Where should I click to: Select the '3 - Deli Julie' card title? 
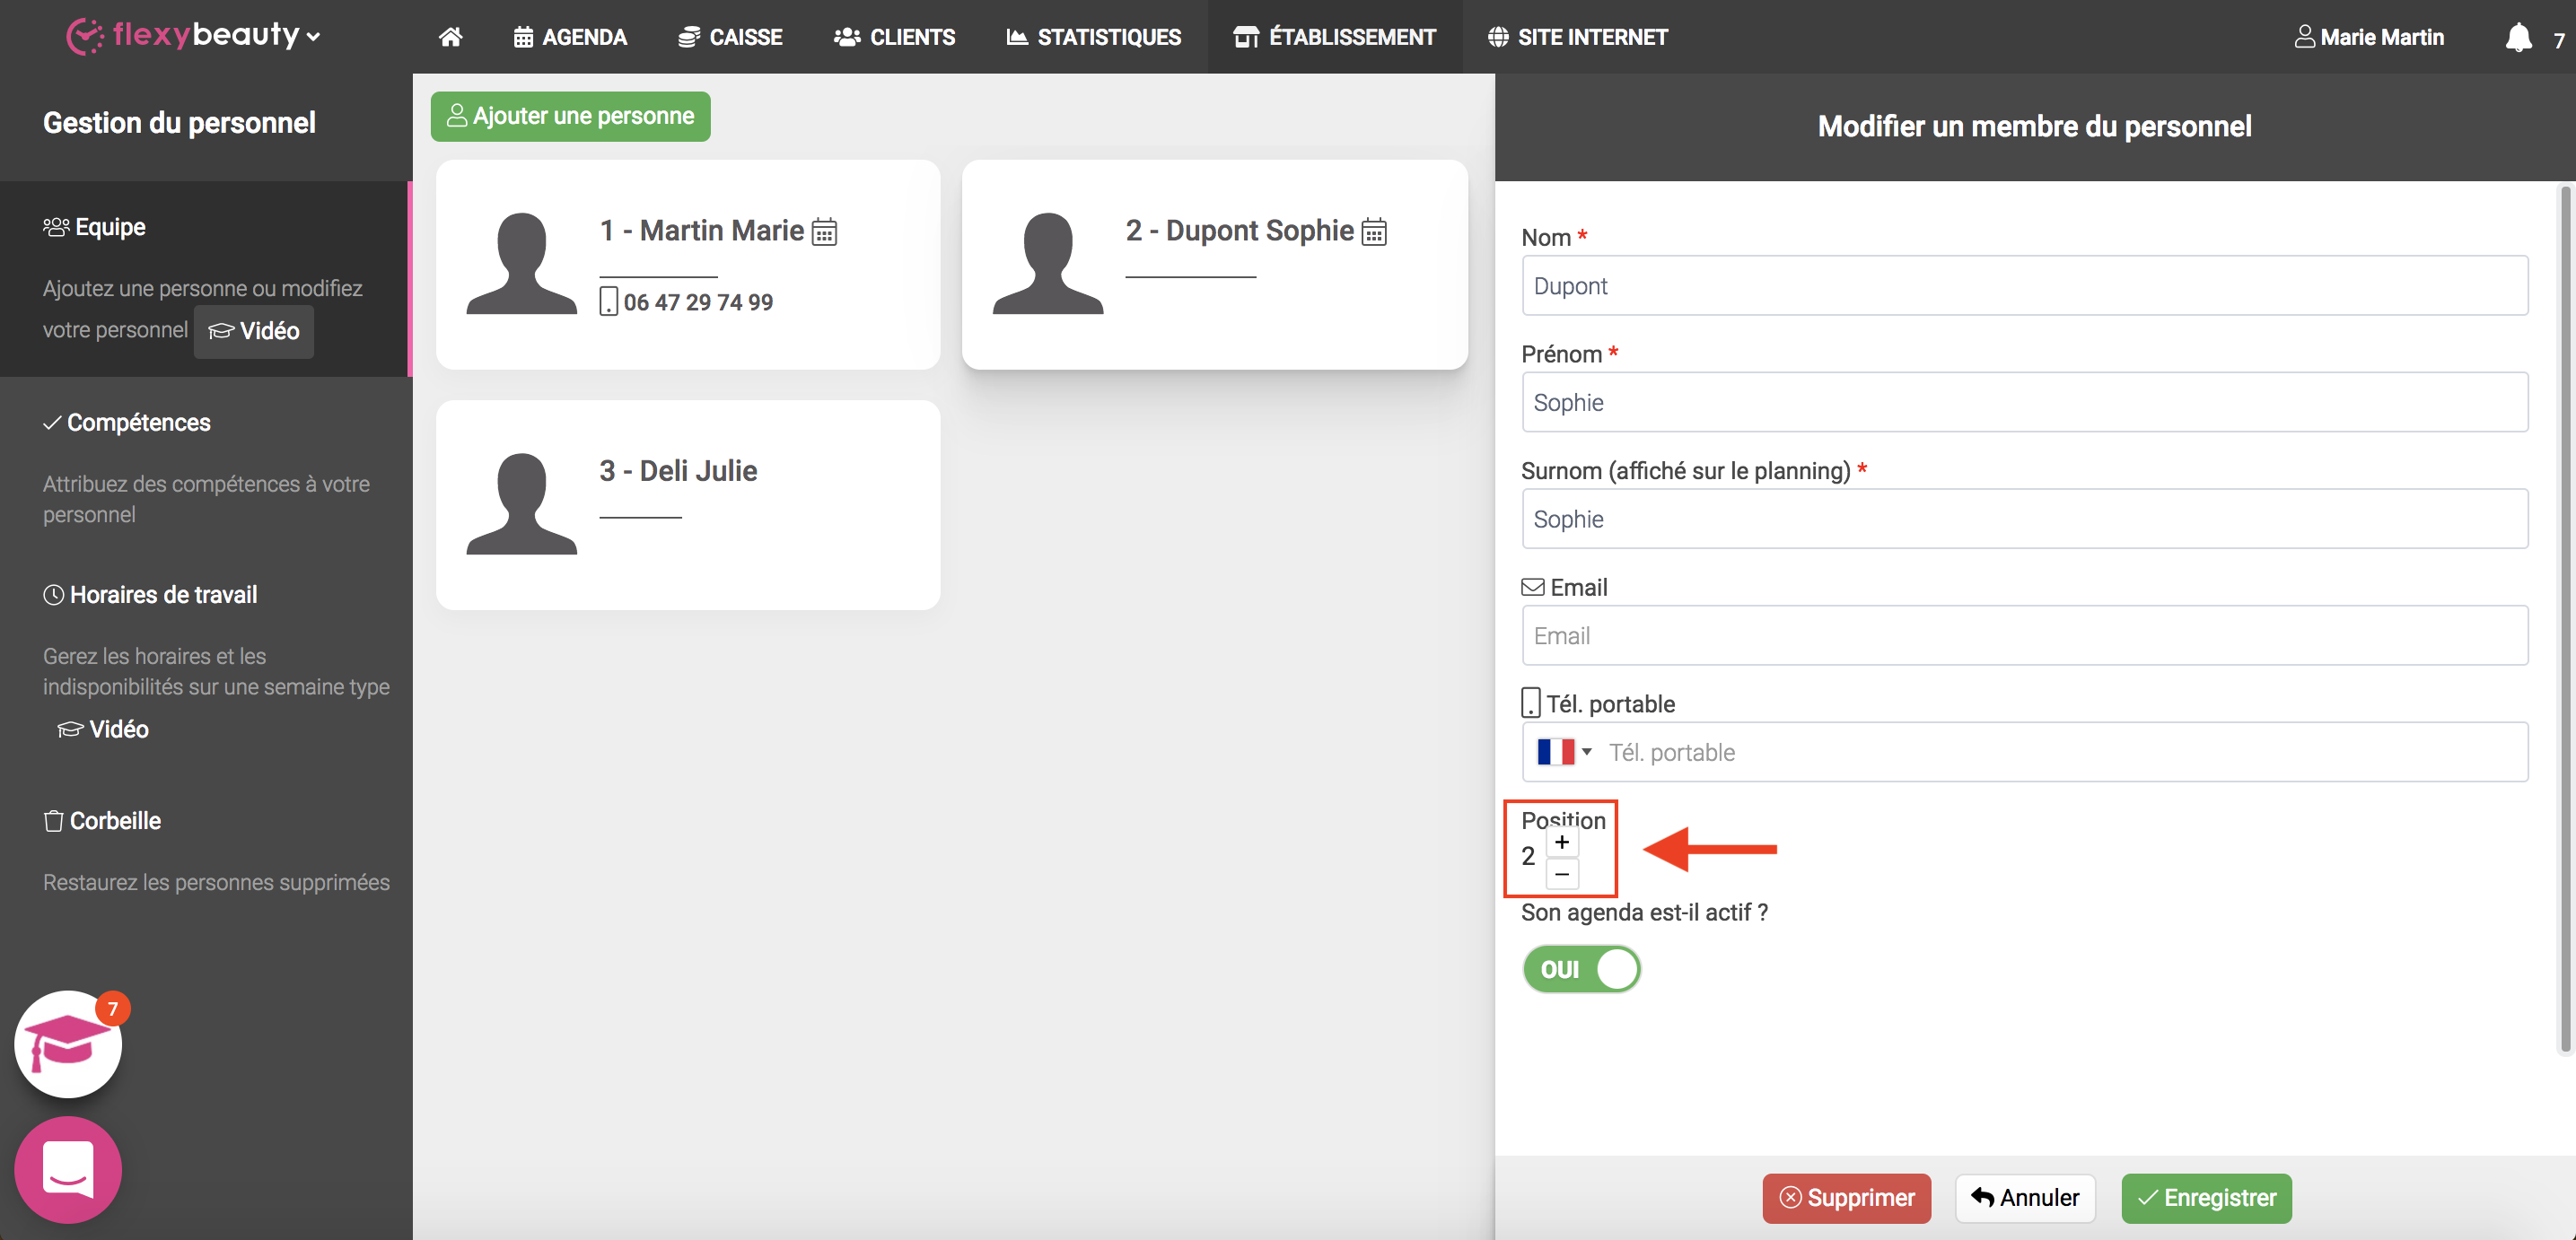coord(678,471)
